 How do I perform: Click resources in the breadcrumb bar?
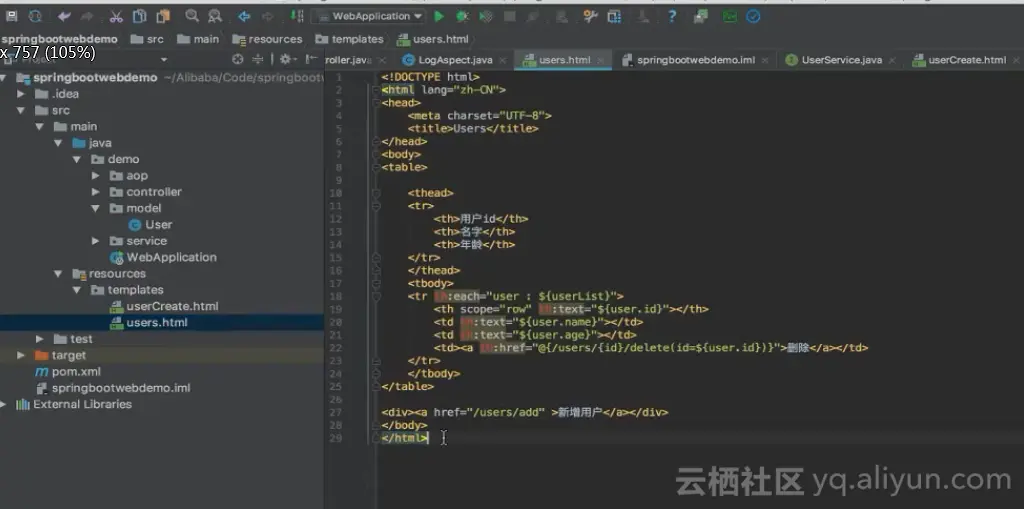pyautogui.click(x=268, y=39)
